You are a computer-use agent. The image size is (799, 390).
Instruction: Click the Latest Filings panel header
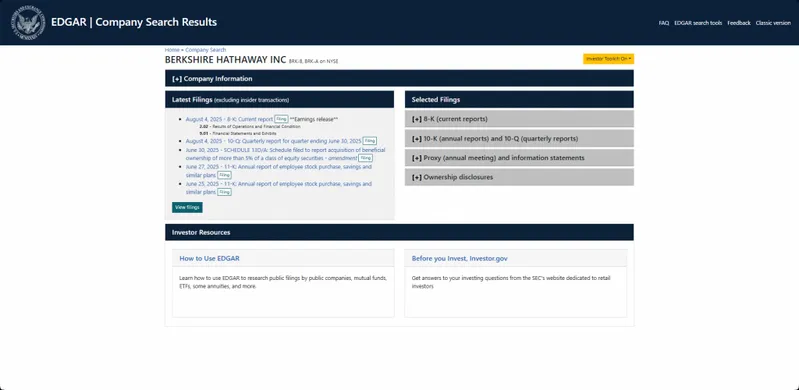279,99
